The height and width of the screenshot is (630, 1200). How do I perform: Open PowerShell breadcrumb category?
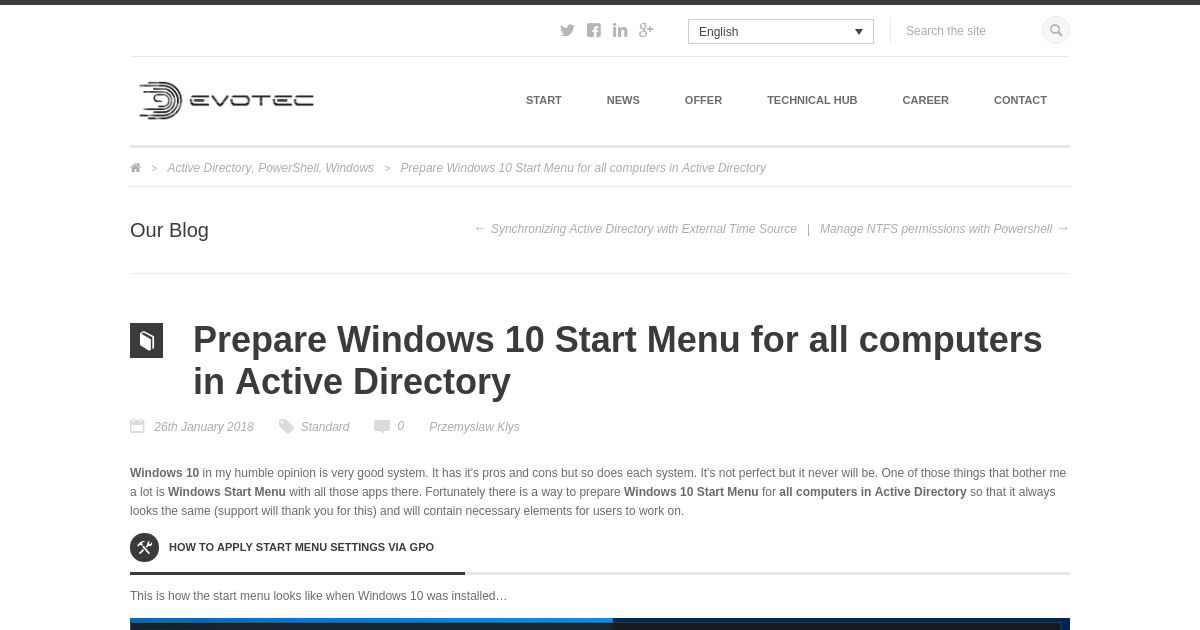(x=288, y=168)
